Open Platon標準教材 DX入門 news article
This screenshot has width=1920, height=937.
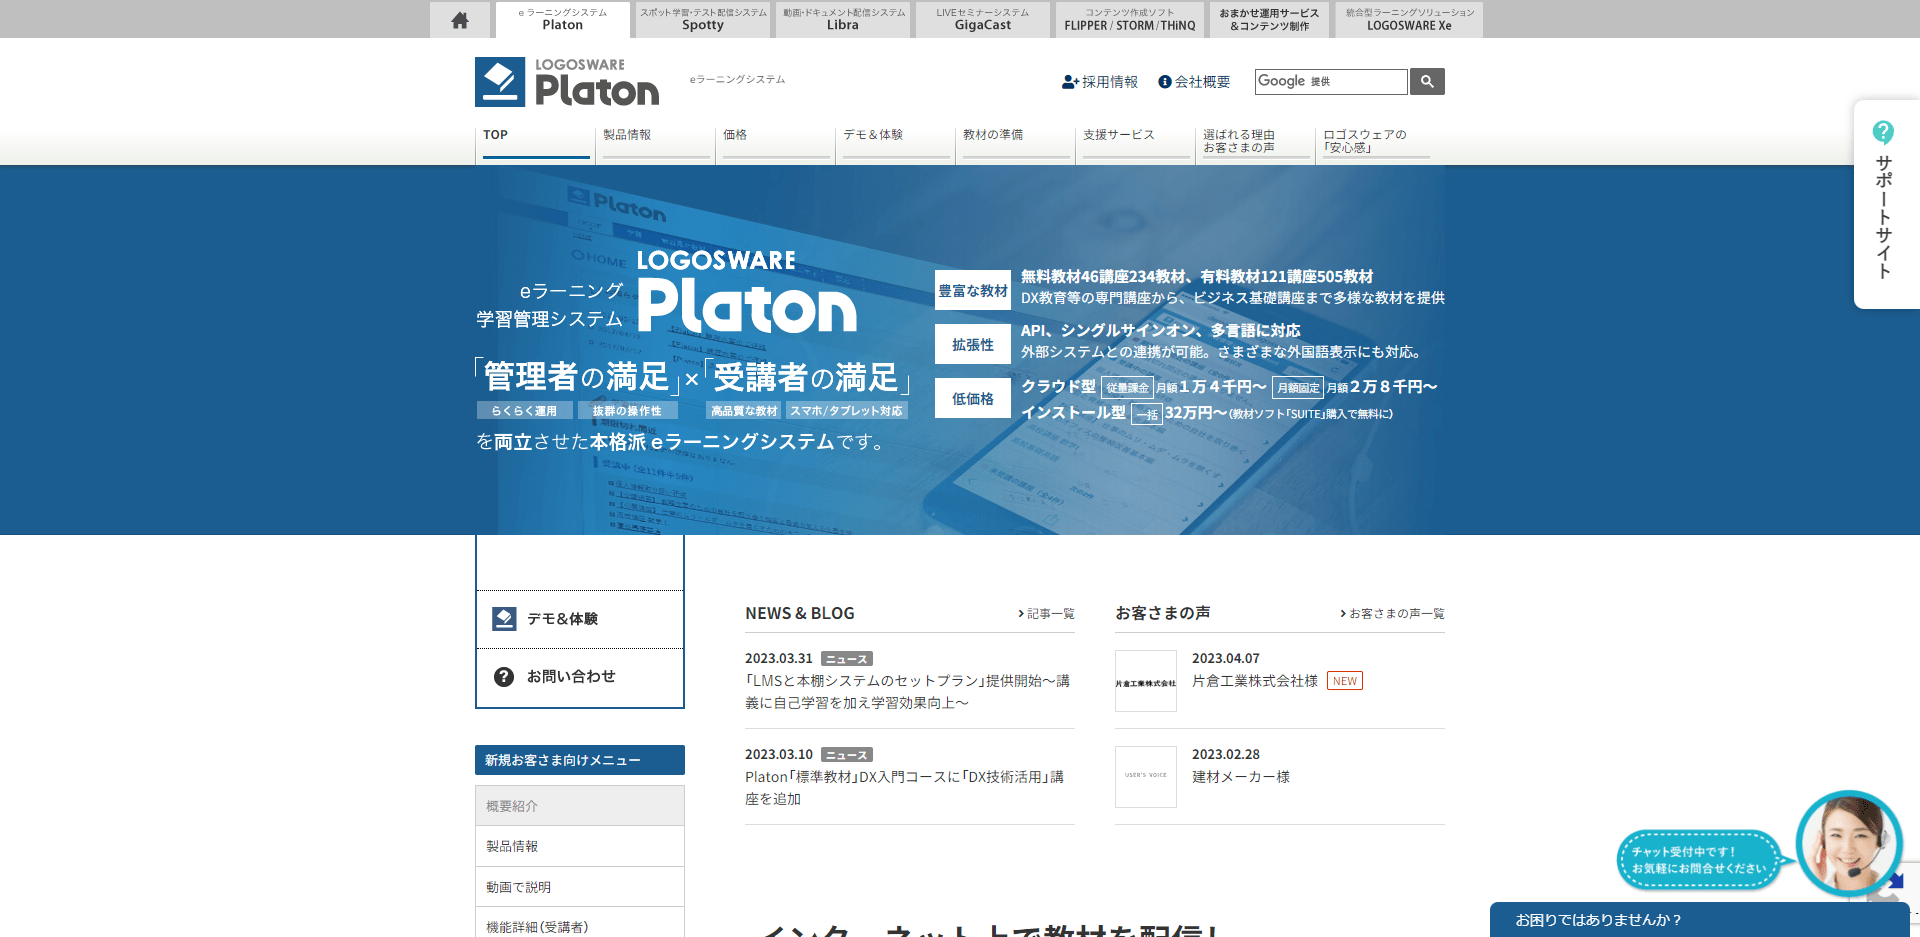(905, 788)
